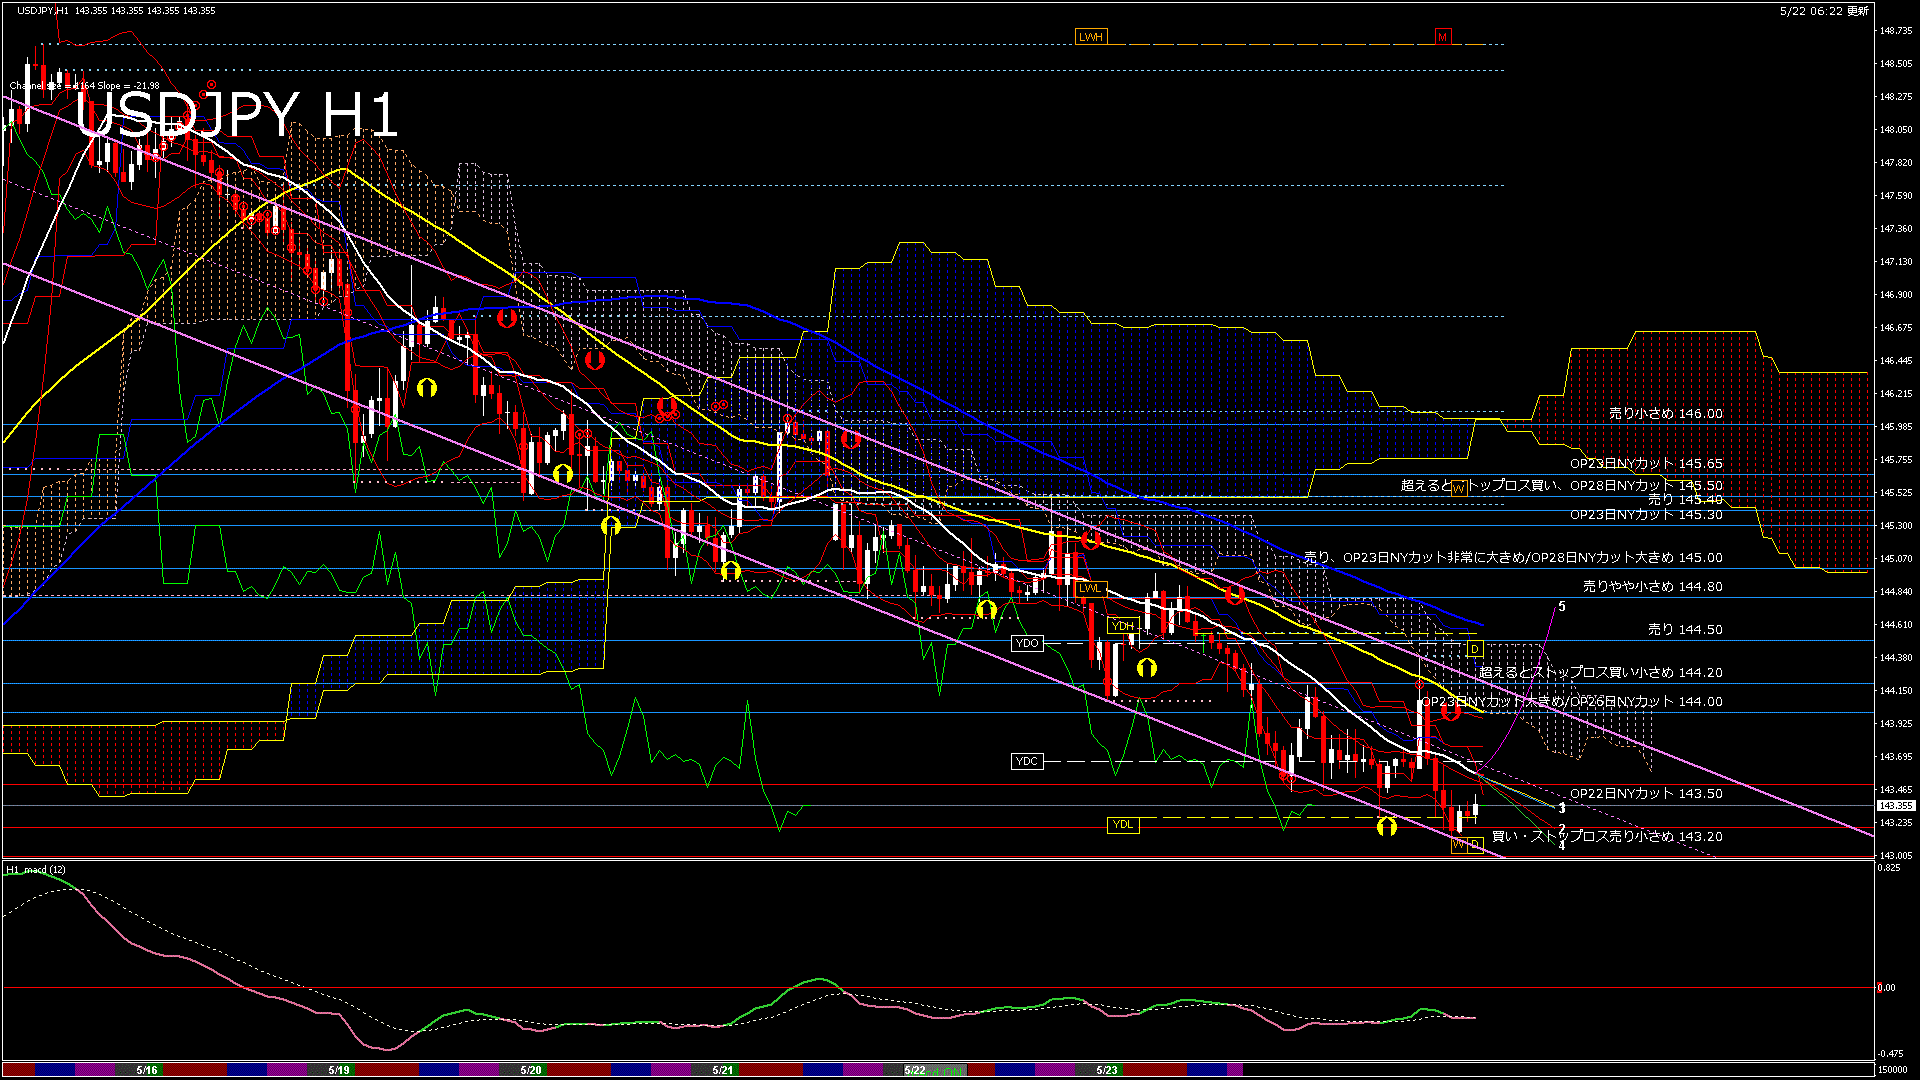Click the 5/22 06:22 更新 timestamp

(1824, 11)
